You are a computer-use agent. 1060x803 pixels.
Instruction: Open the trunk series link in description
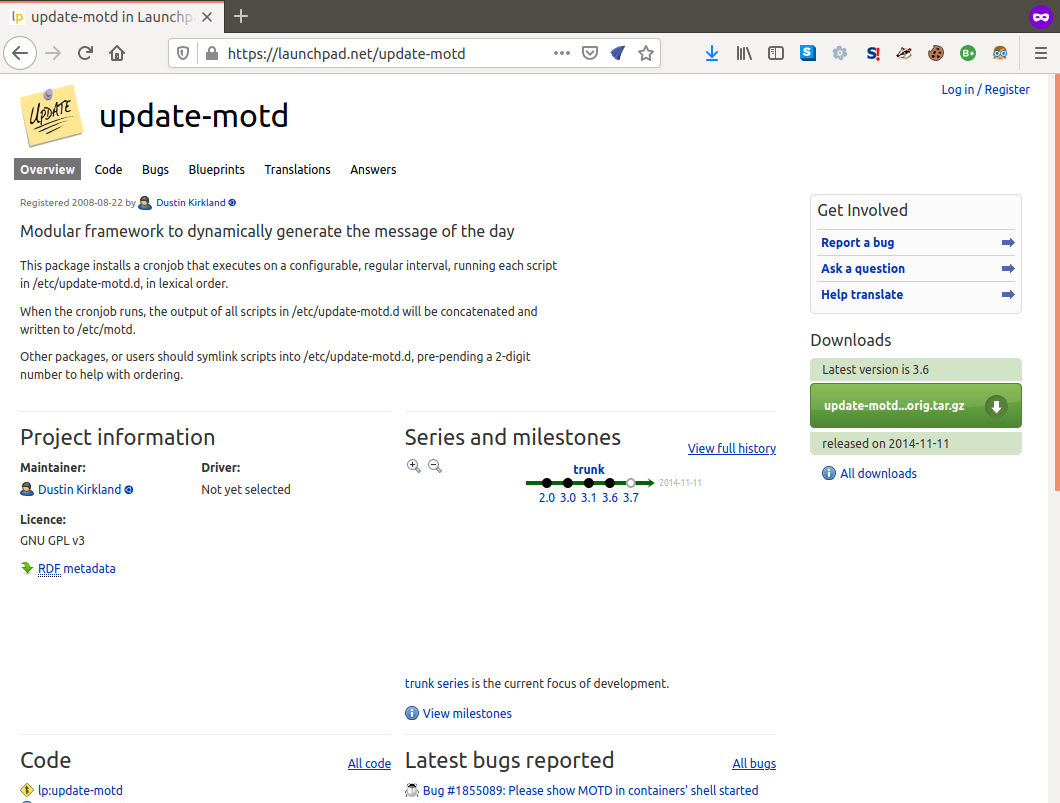[x=437, y=683]
